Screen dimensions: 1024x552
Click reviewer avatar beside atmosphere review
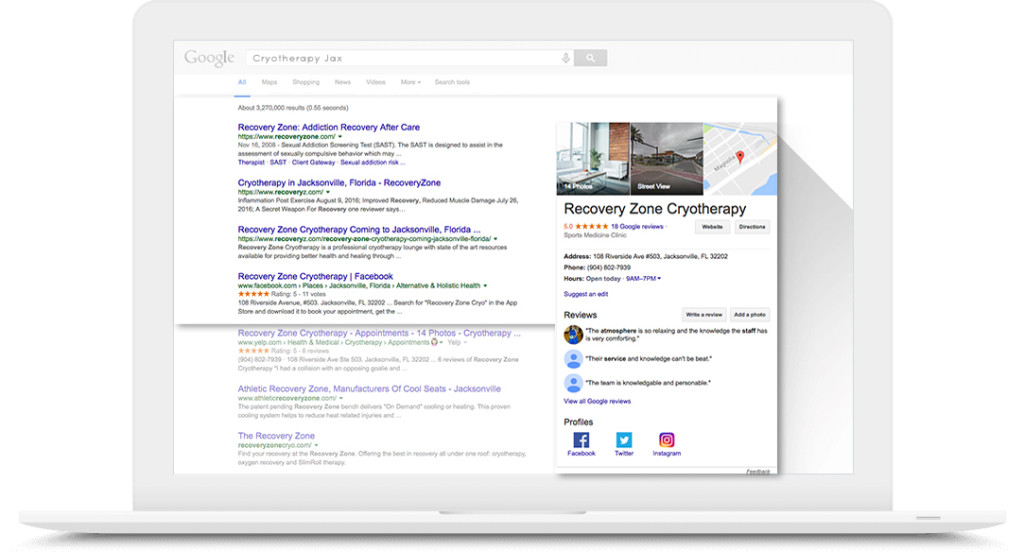click(x=573, y=334)
